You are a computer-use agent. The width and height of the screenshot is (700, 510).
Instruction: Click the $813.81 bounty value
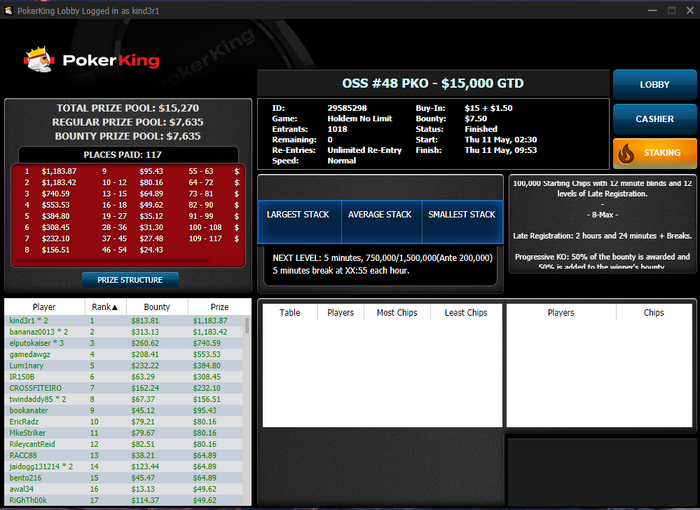145,321
